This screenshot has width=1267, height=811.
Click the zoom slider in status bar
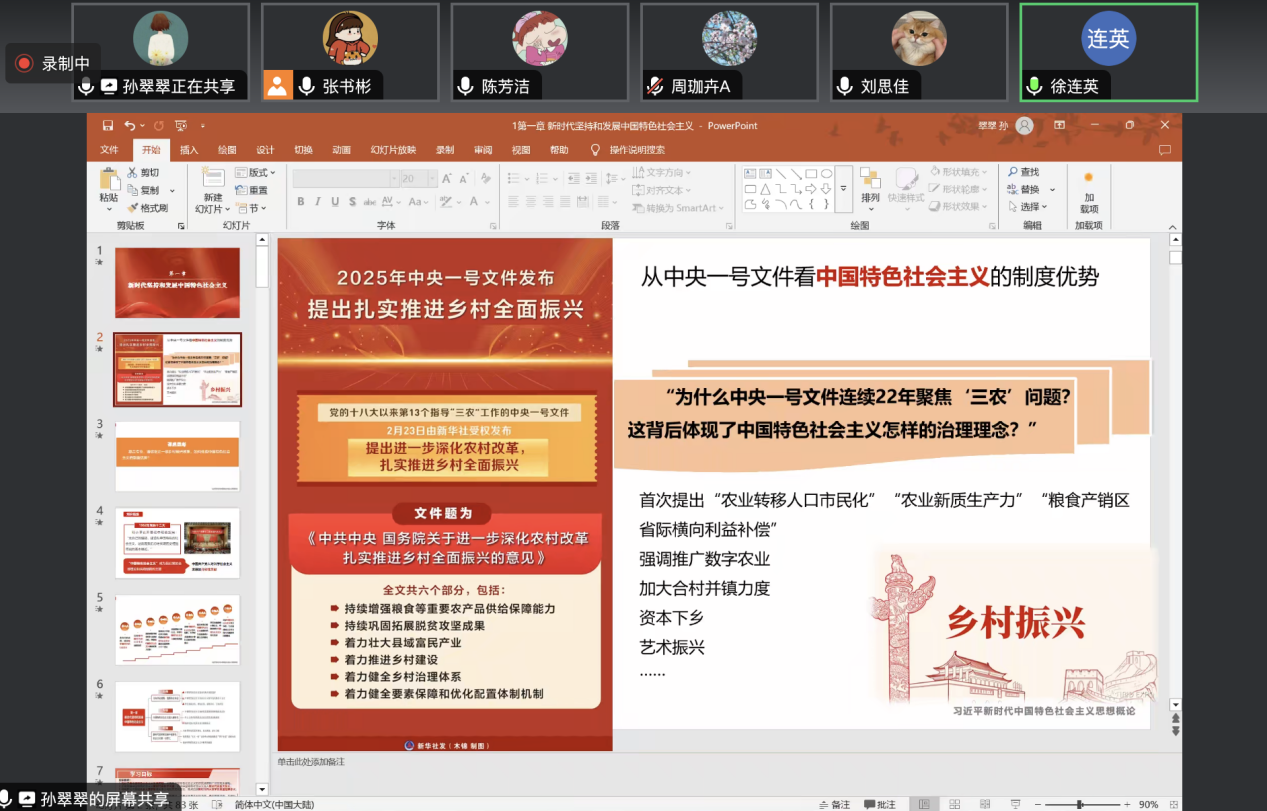[1080, 804]
